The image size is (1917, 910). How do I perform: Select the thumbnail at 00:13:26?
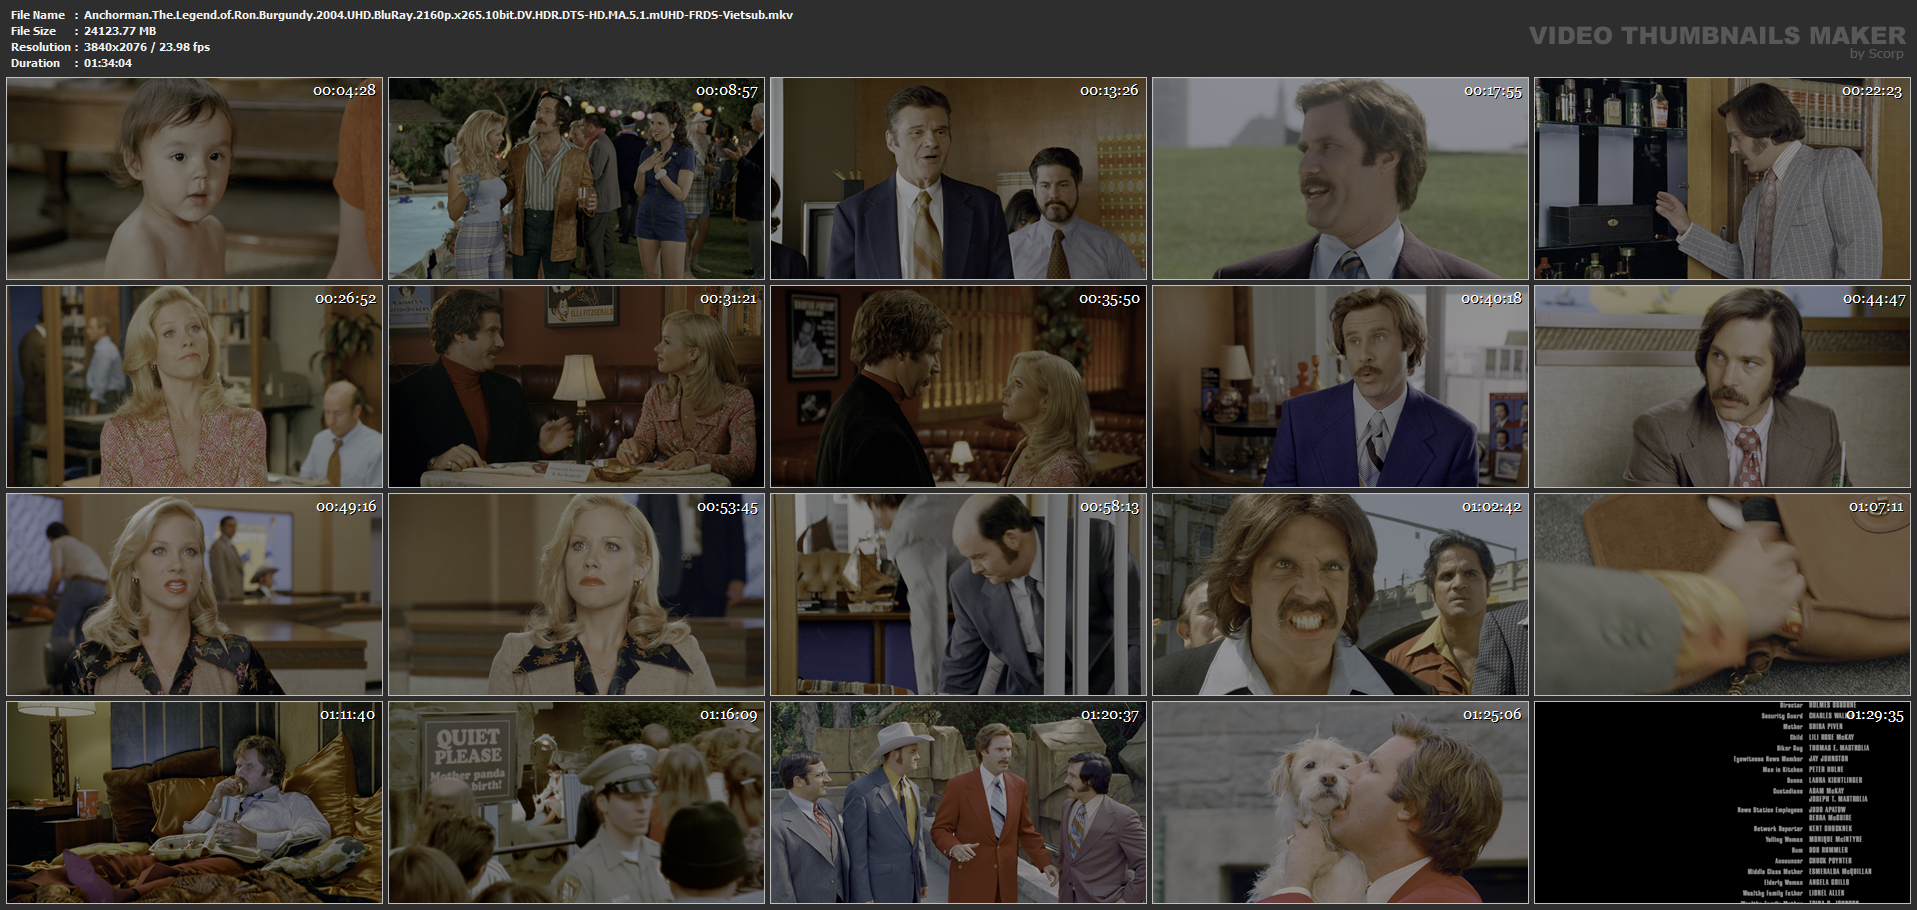(x=958, y=178)
